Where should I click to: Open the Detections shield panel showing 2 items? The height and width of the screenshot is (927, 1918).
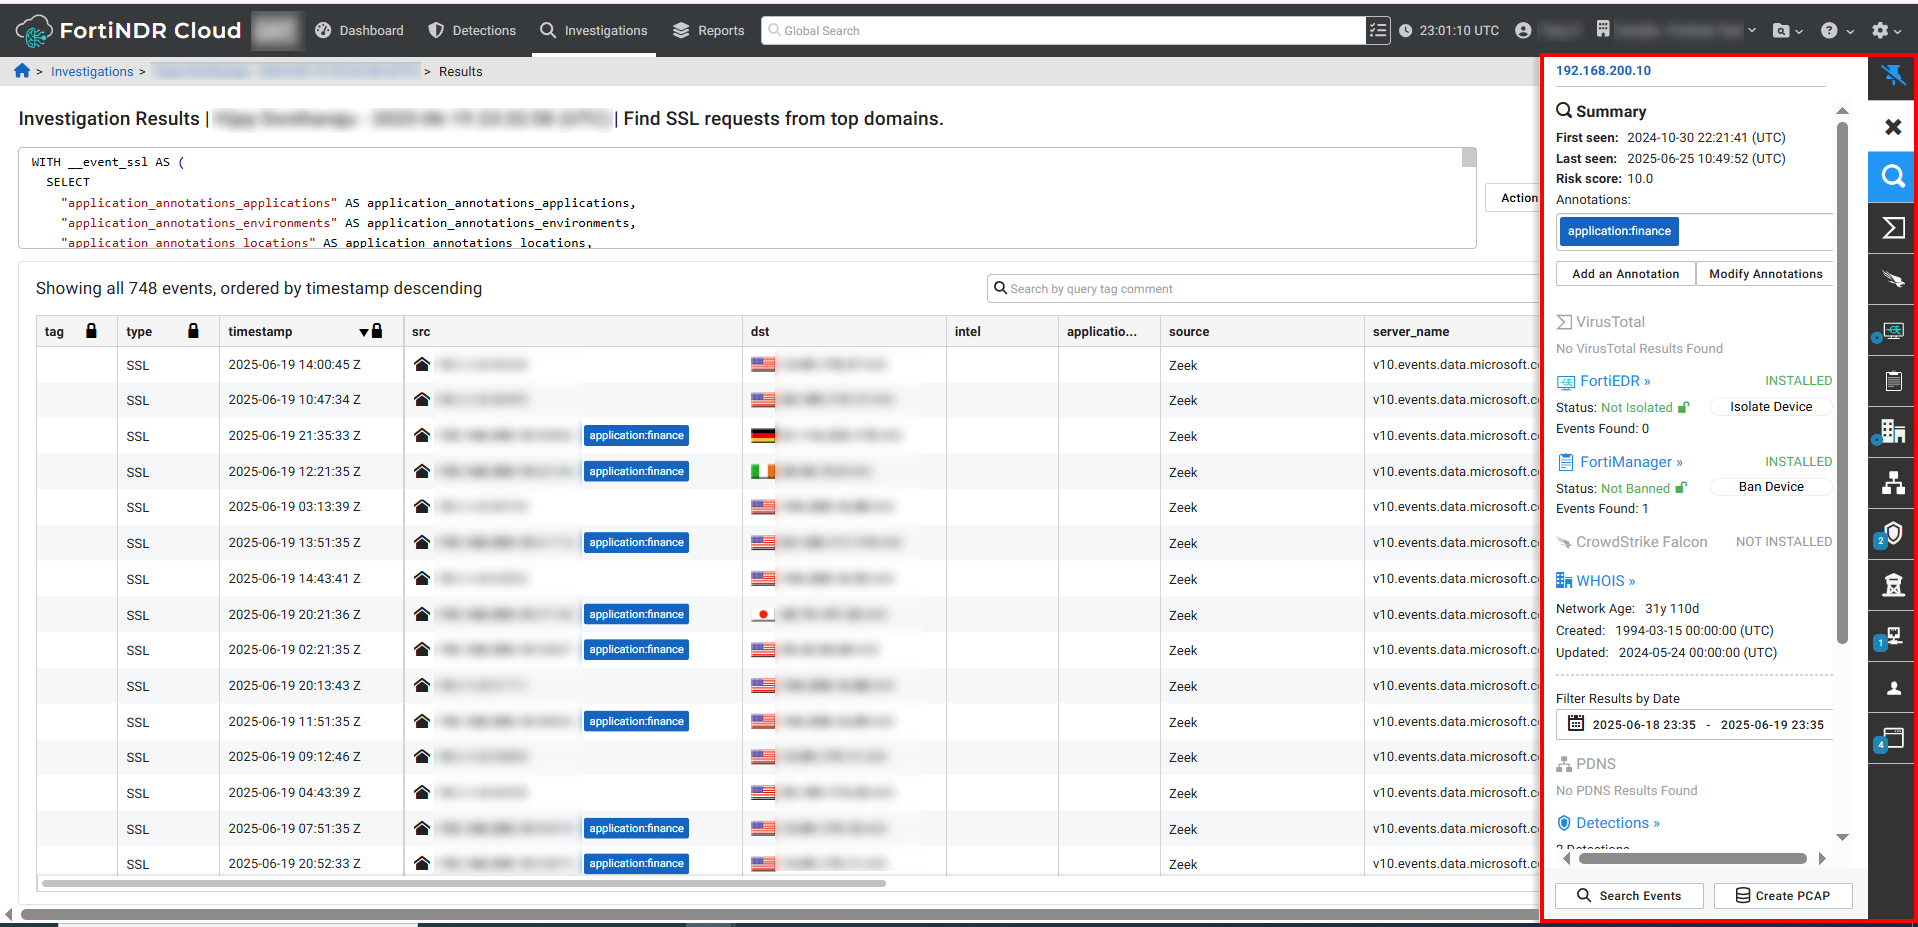pyautogui.click(x=1891, y=533)
